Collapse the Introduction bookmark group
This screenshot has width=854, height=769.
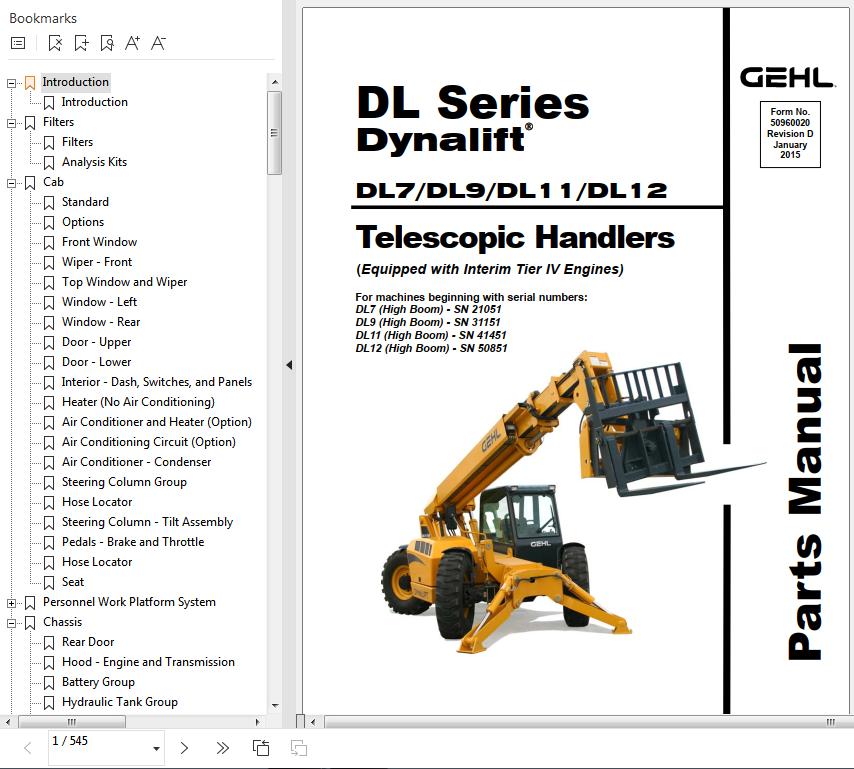pyautogui.click(x=11, y=83)
